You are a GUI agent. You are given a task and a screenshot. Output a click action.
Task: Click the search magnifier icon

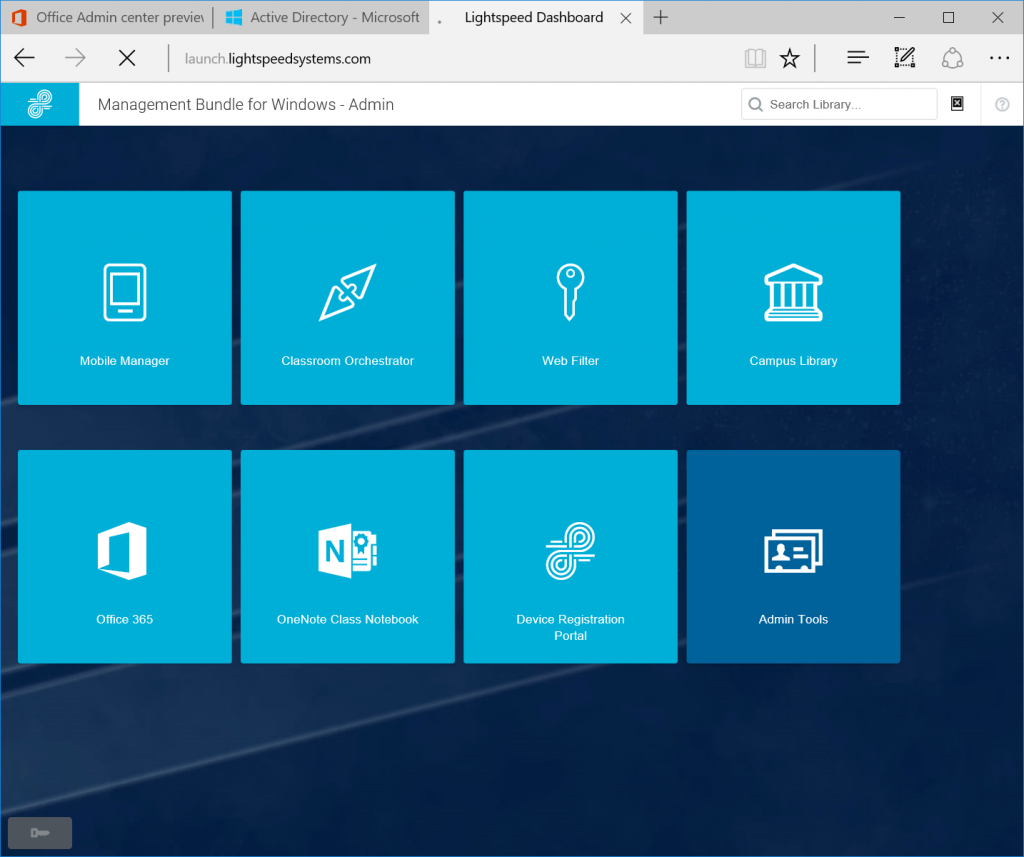pos(756,105)
